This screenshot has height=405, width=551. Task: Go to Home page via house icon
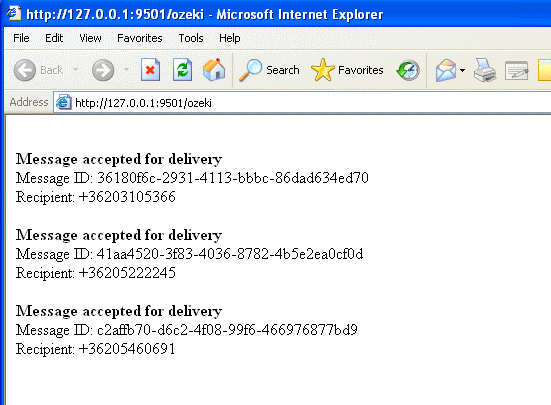(214, 70)
